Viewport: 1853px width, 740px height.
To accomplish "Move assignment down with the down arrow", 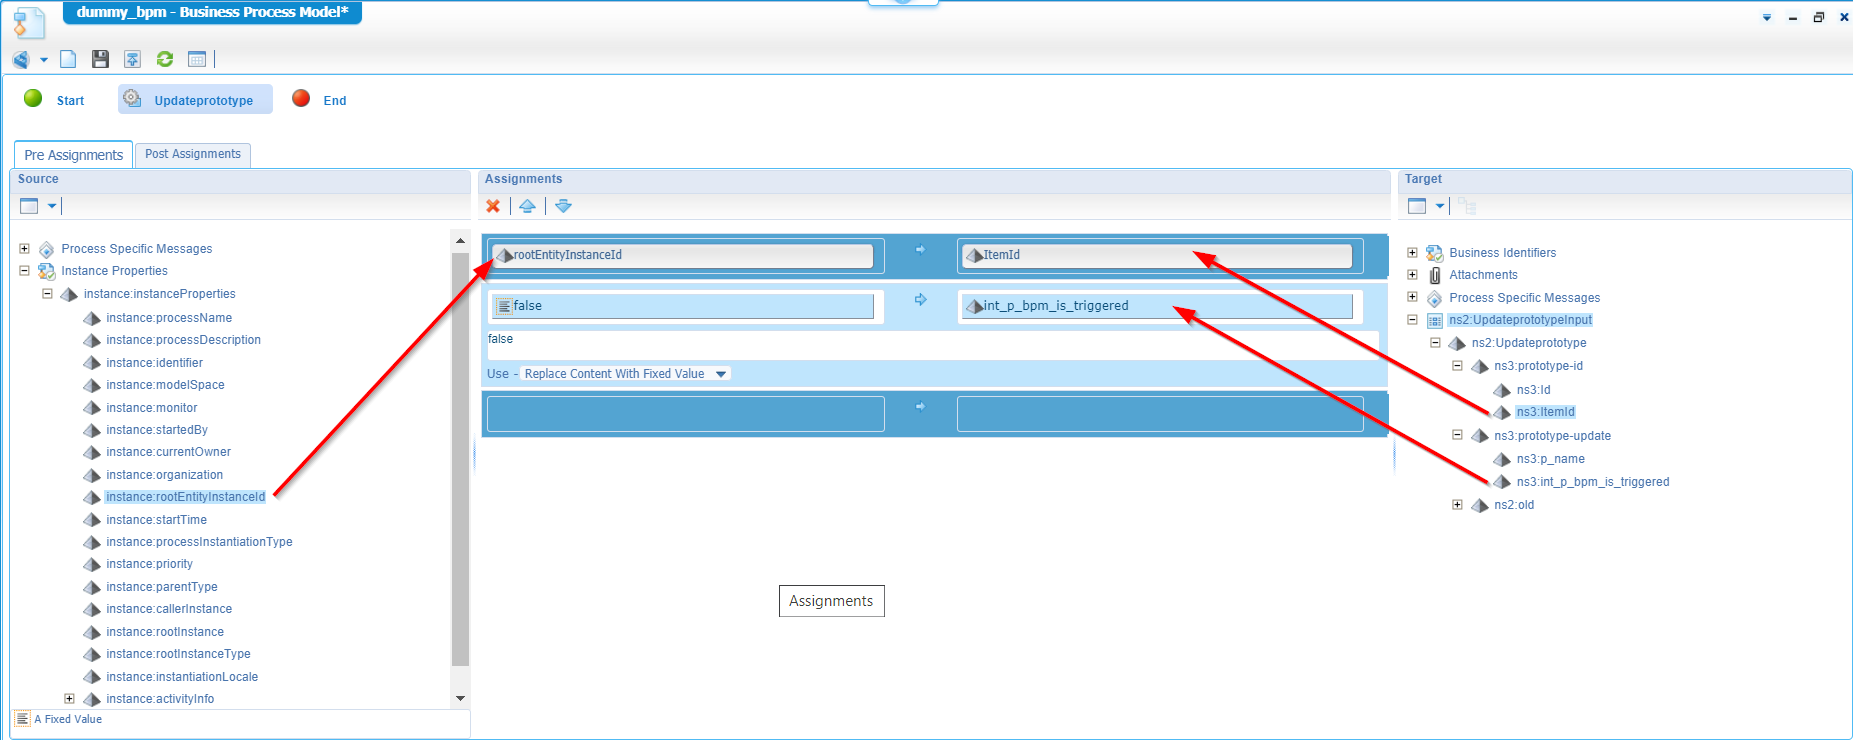I will click(x=563, y=206).
